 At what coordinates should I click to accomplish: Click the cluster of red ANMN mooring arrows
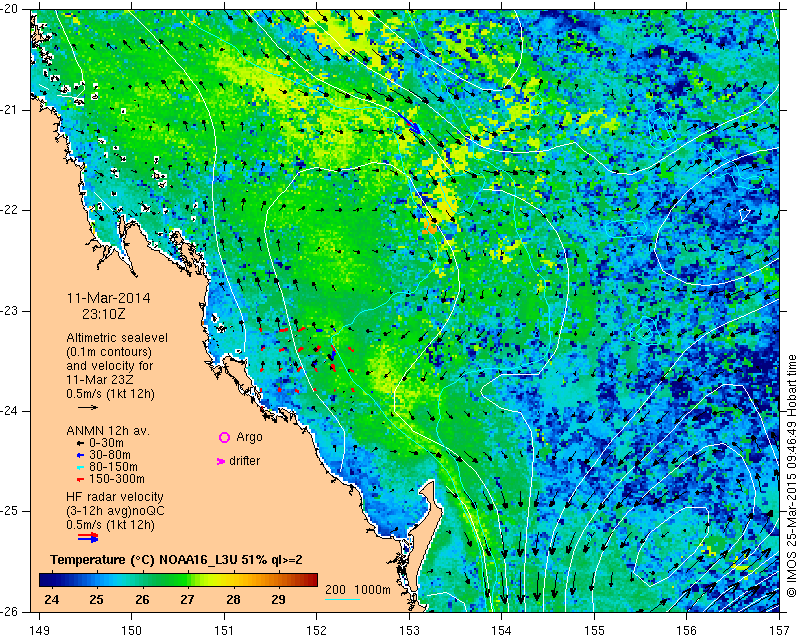[306, 359]
